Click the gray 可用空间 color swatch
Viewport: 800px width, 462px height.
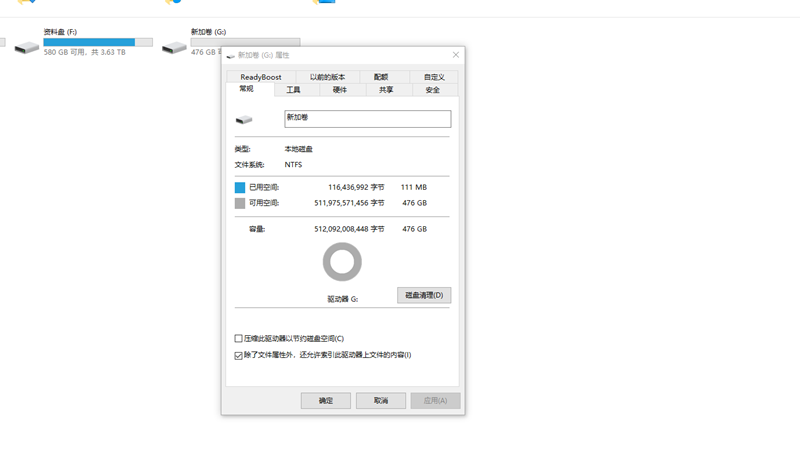pos(240,203)
